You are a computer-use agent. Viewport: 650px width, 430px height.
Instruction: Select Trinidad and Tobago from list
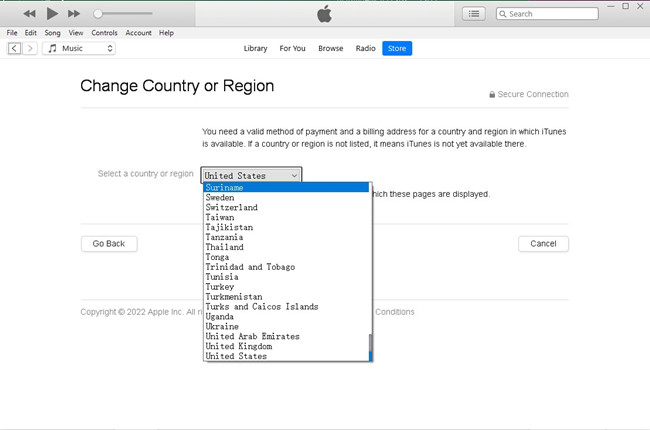(x=286, y=267)
